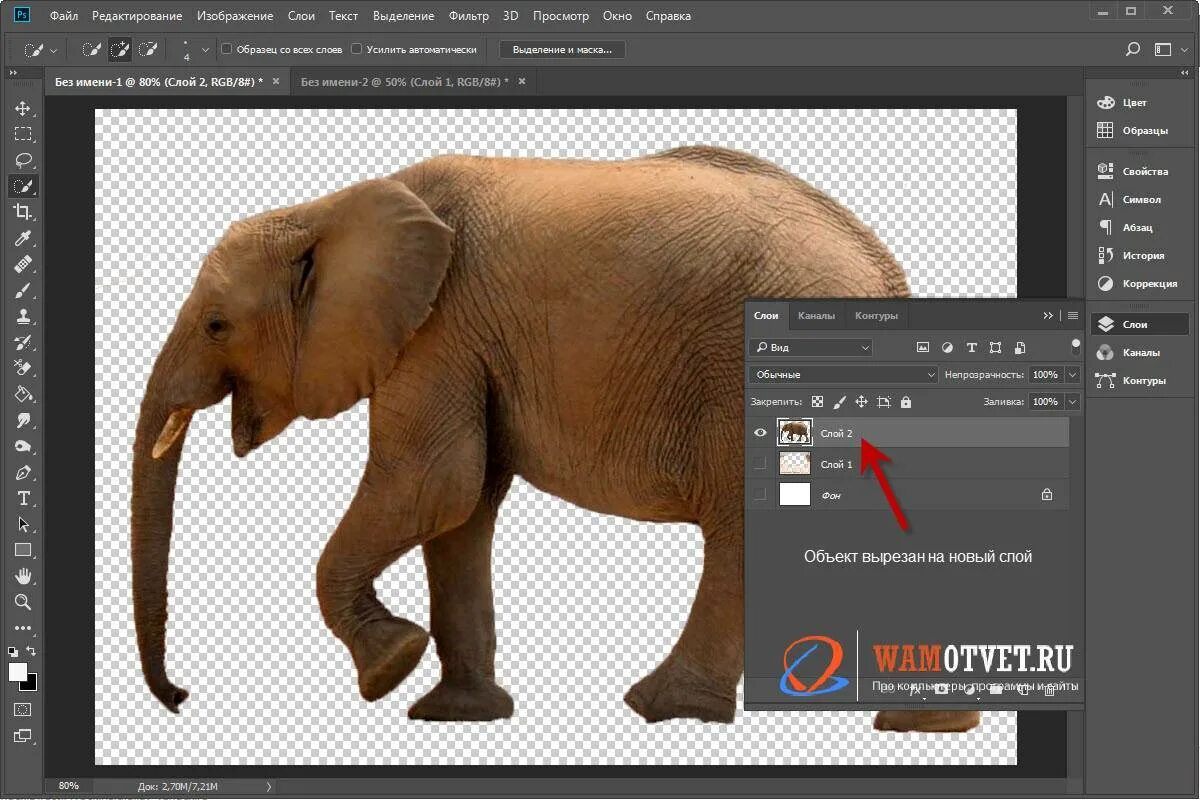
Task: Toggle the layer filter on/off switch
Action: [x=1075, y=346]
